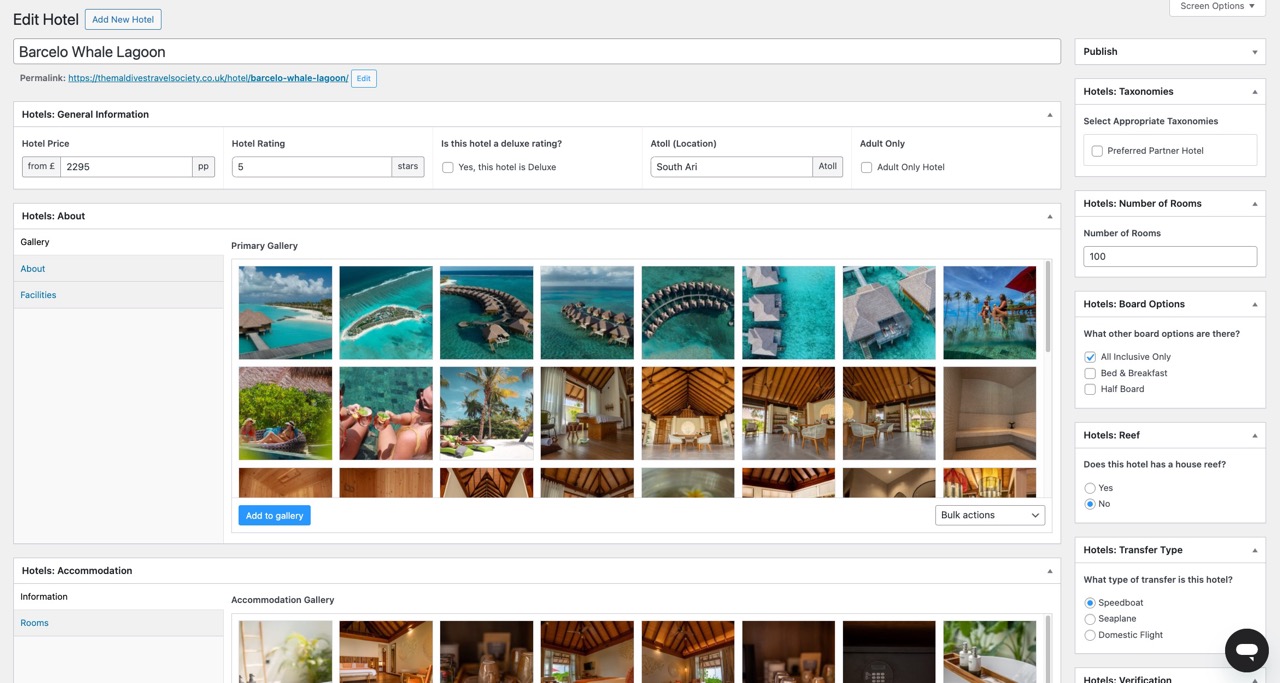Click the Atoll location input field

tap(731, 167)
